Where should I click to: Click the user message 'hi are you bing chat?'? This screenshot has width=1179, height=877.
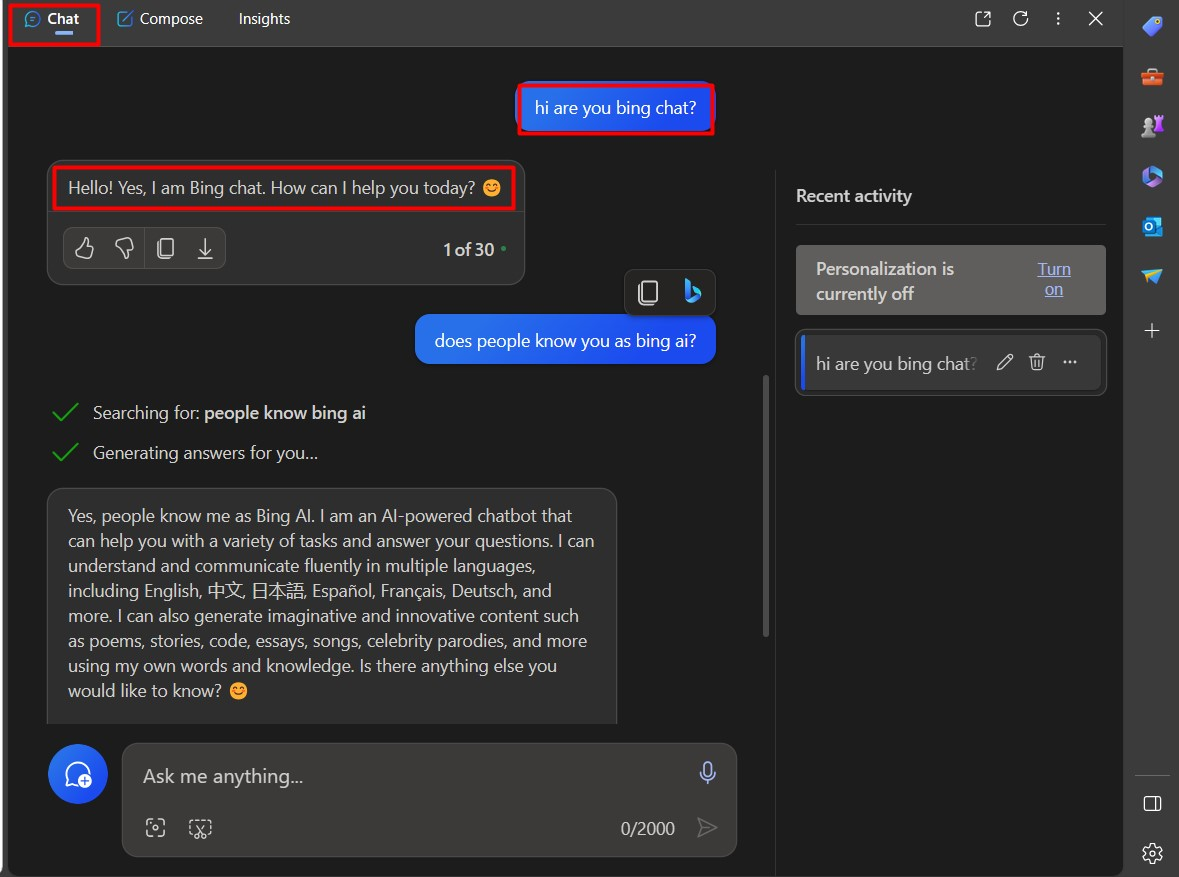[x=616, y=108]
